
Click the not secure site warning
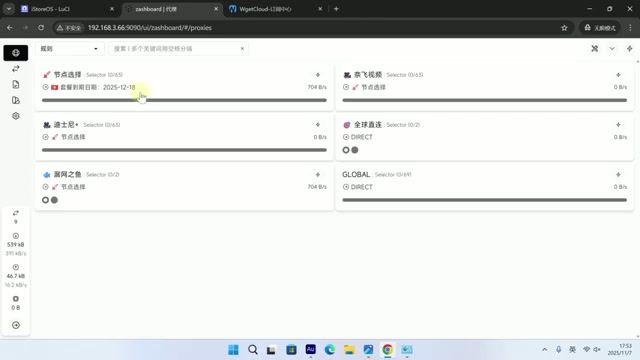(x=69, y=28)
